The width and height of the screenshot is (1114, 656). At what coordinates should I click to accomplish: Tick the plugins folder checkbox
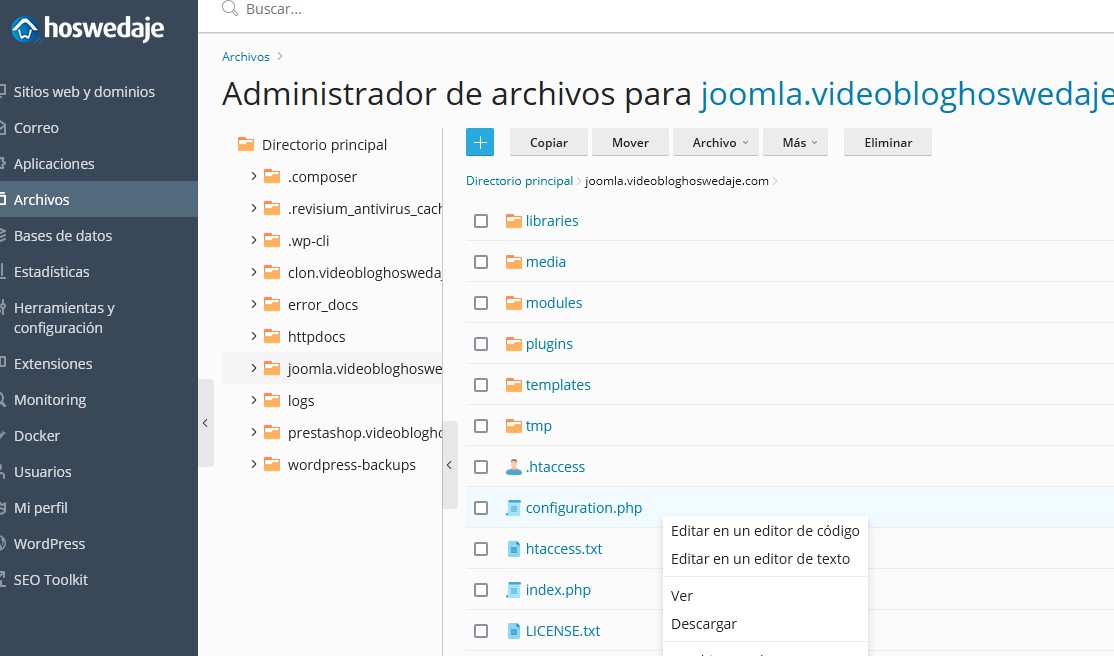click(481, 344)
